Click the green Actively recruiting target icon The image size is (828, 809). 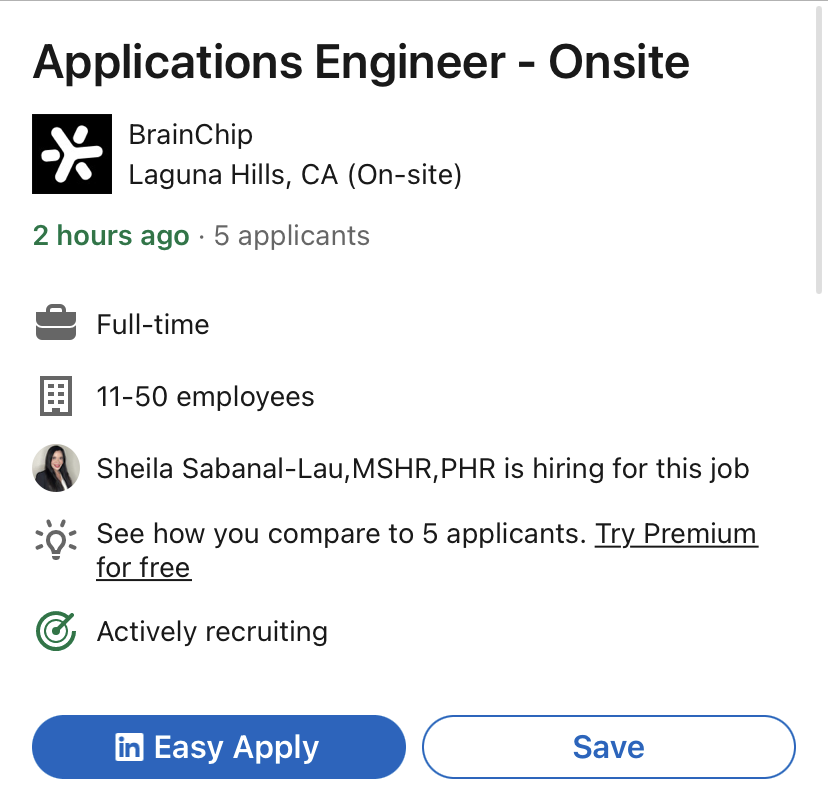[x=56, y=632]
